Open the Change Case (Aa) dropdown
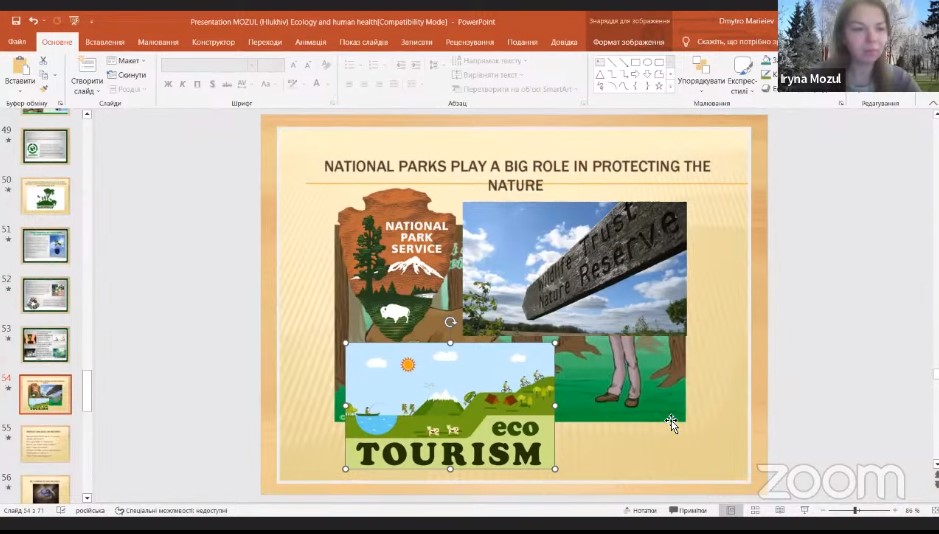The height and width of the screenshot is (534, 939). point(267,84)
